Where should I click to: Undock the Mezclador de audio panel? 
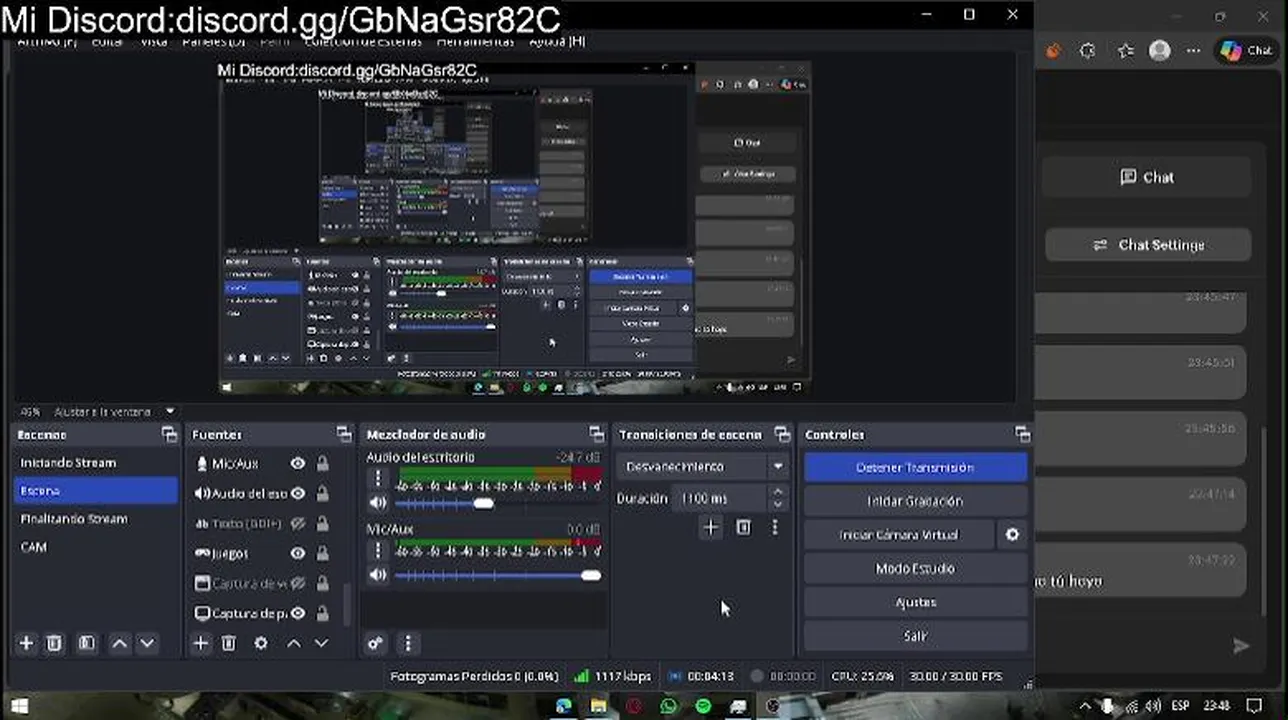(x=597, y=434)
